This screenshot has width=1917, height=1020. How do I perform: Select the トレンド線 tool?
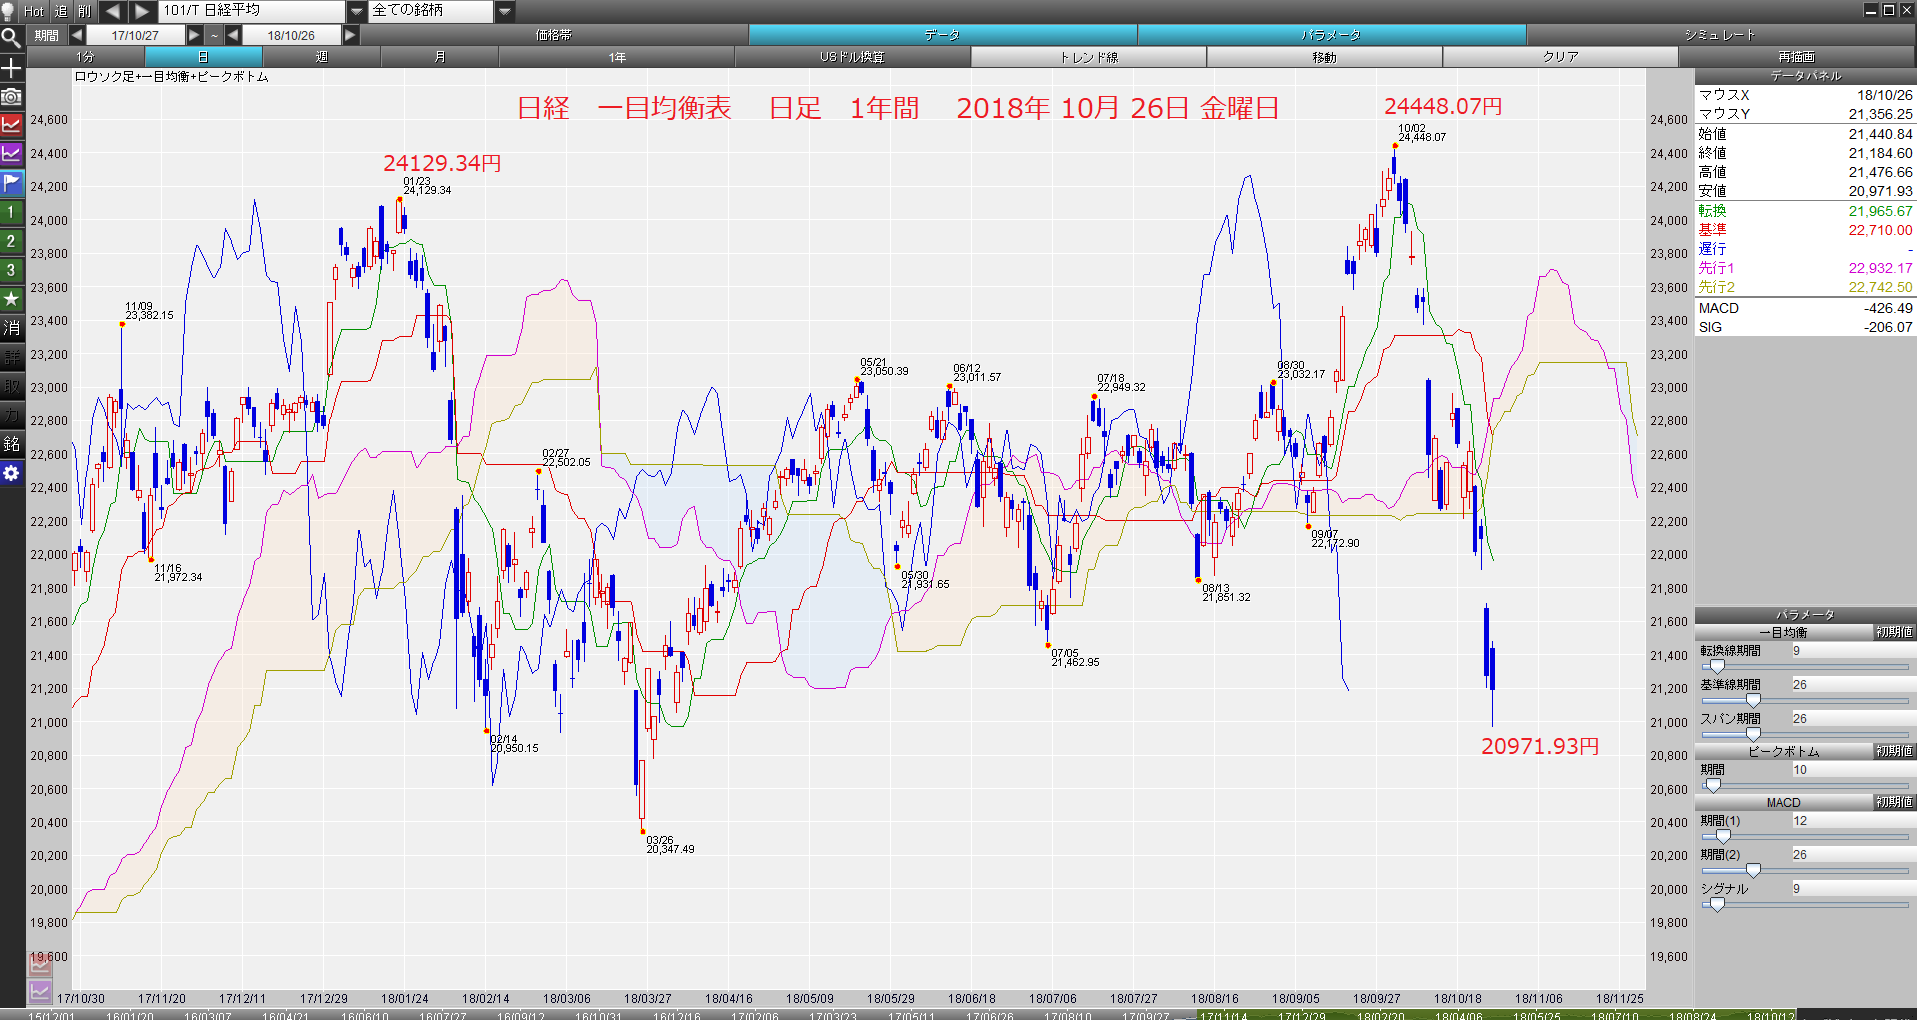tap(1089, 57)
